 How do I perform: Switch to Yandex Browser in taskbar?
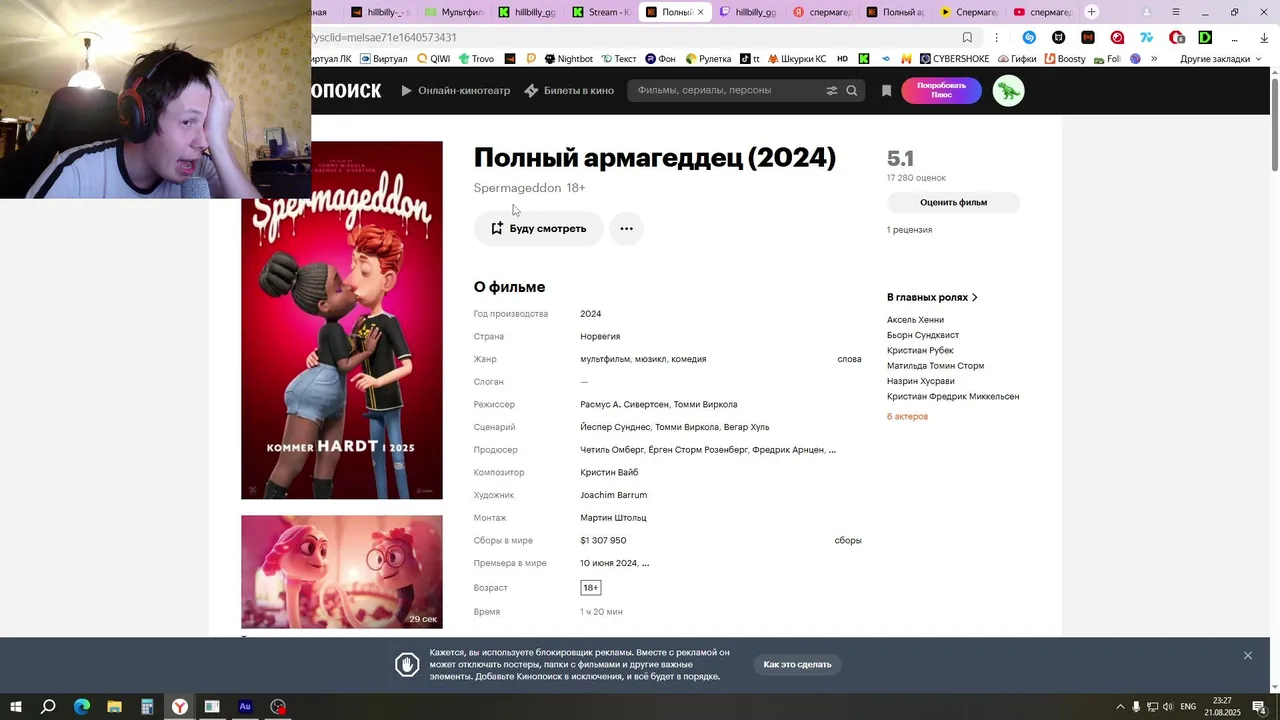pos(180,707)
